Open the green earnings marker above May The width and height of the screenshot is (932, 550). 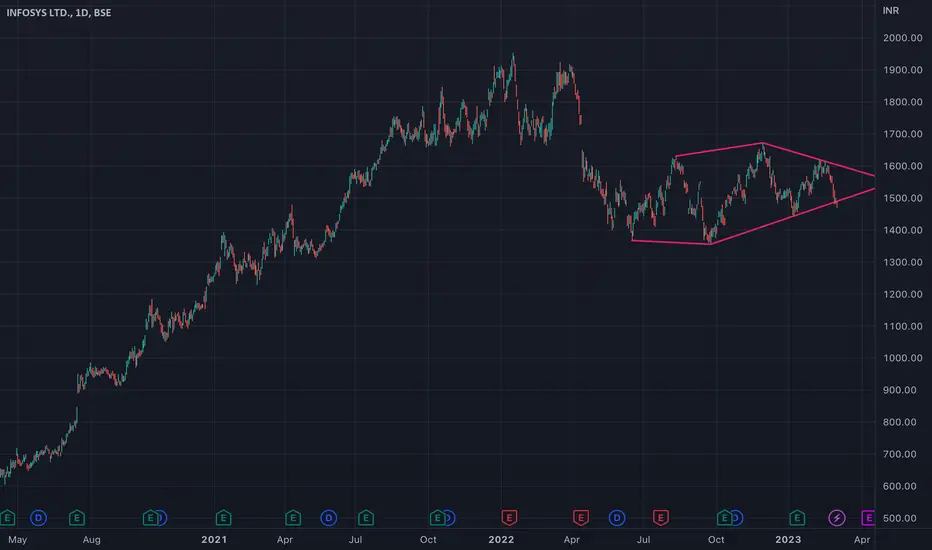7,518
